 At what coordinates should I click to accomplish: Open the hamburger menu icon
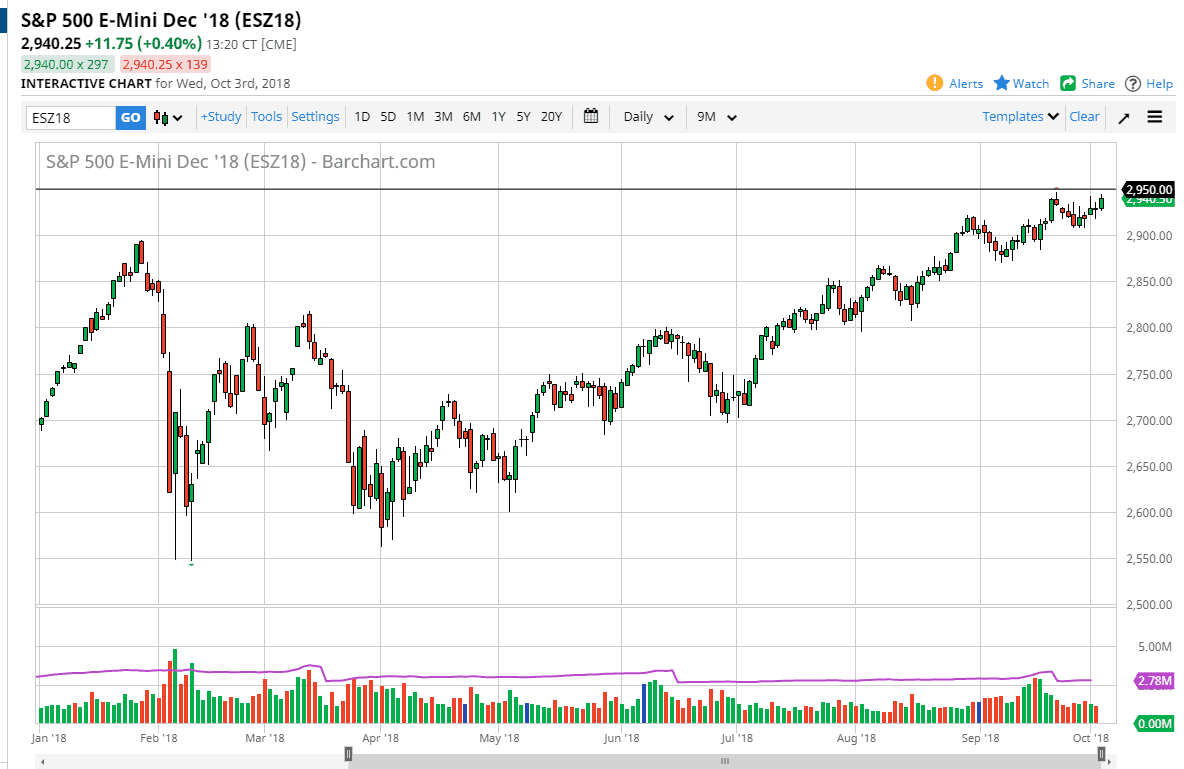[1155, 117]
